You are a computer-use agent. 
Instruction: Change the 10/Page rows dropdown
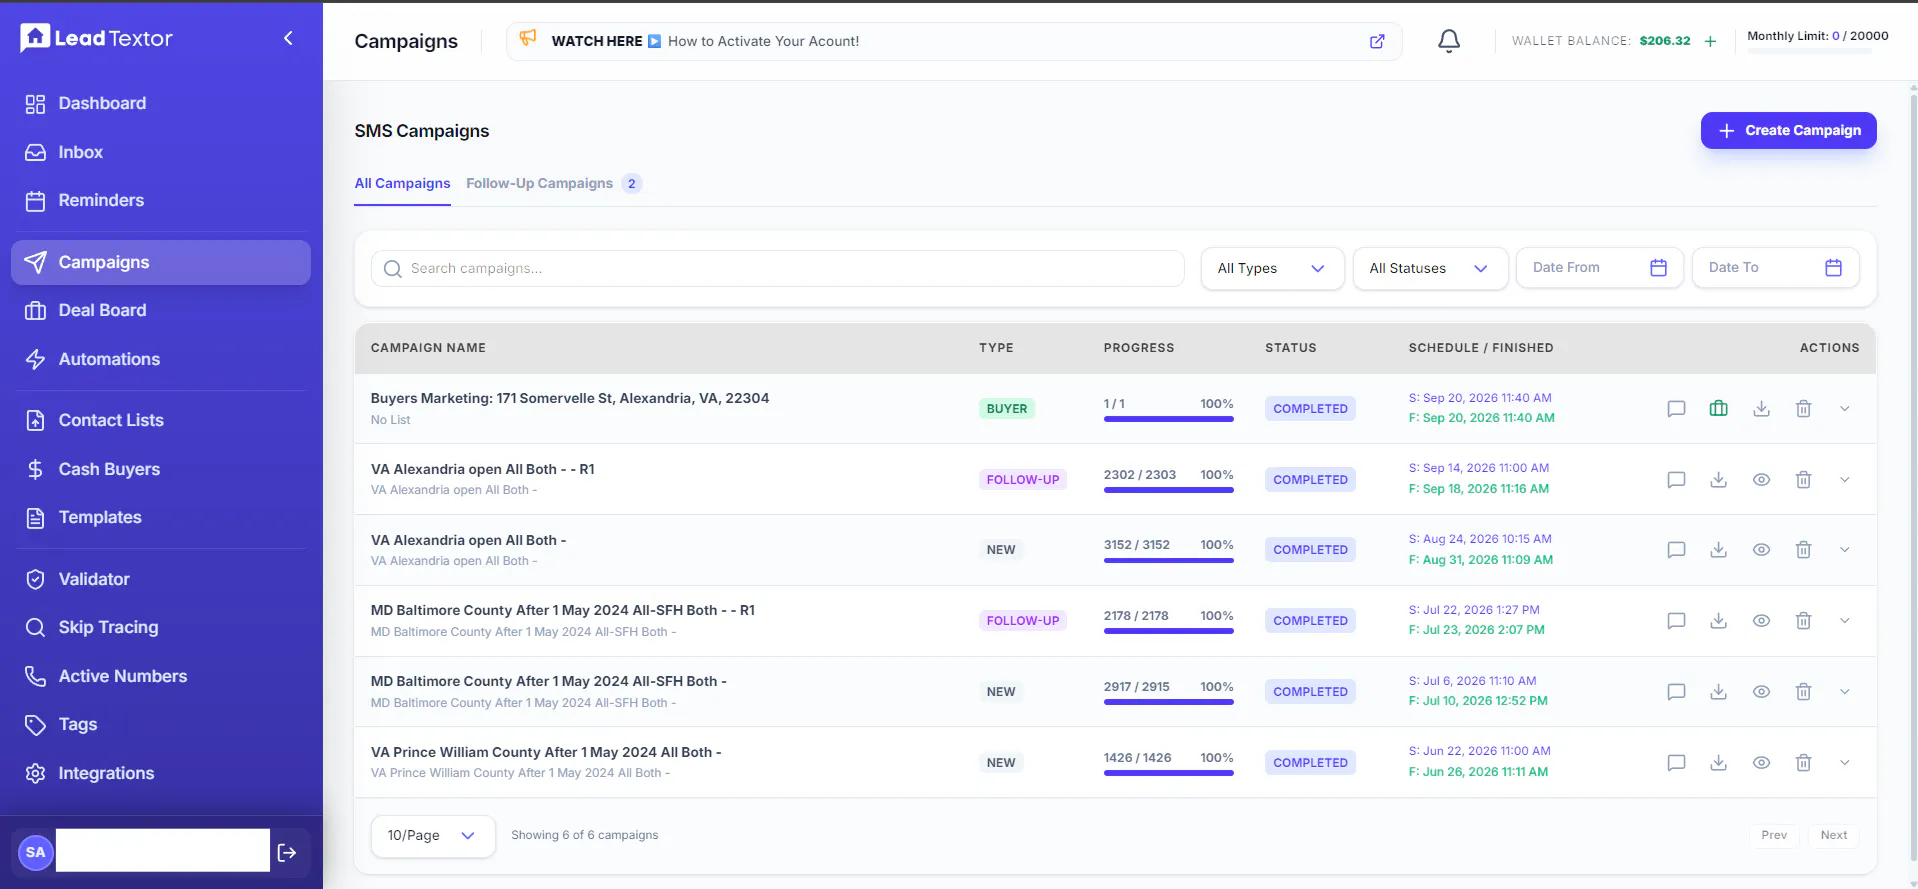pyautogui.click(x=432, y=836)
